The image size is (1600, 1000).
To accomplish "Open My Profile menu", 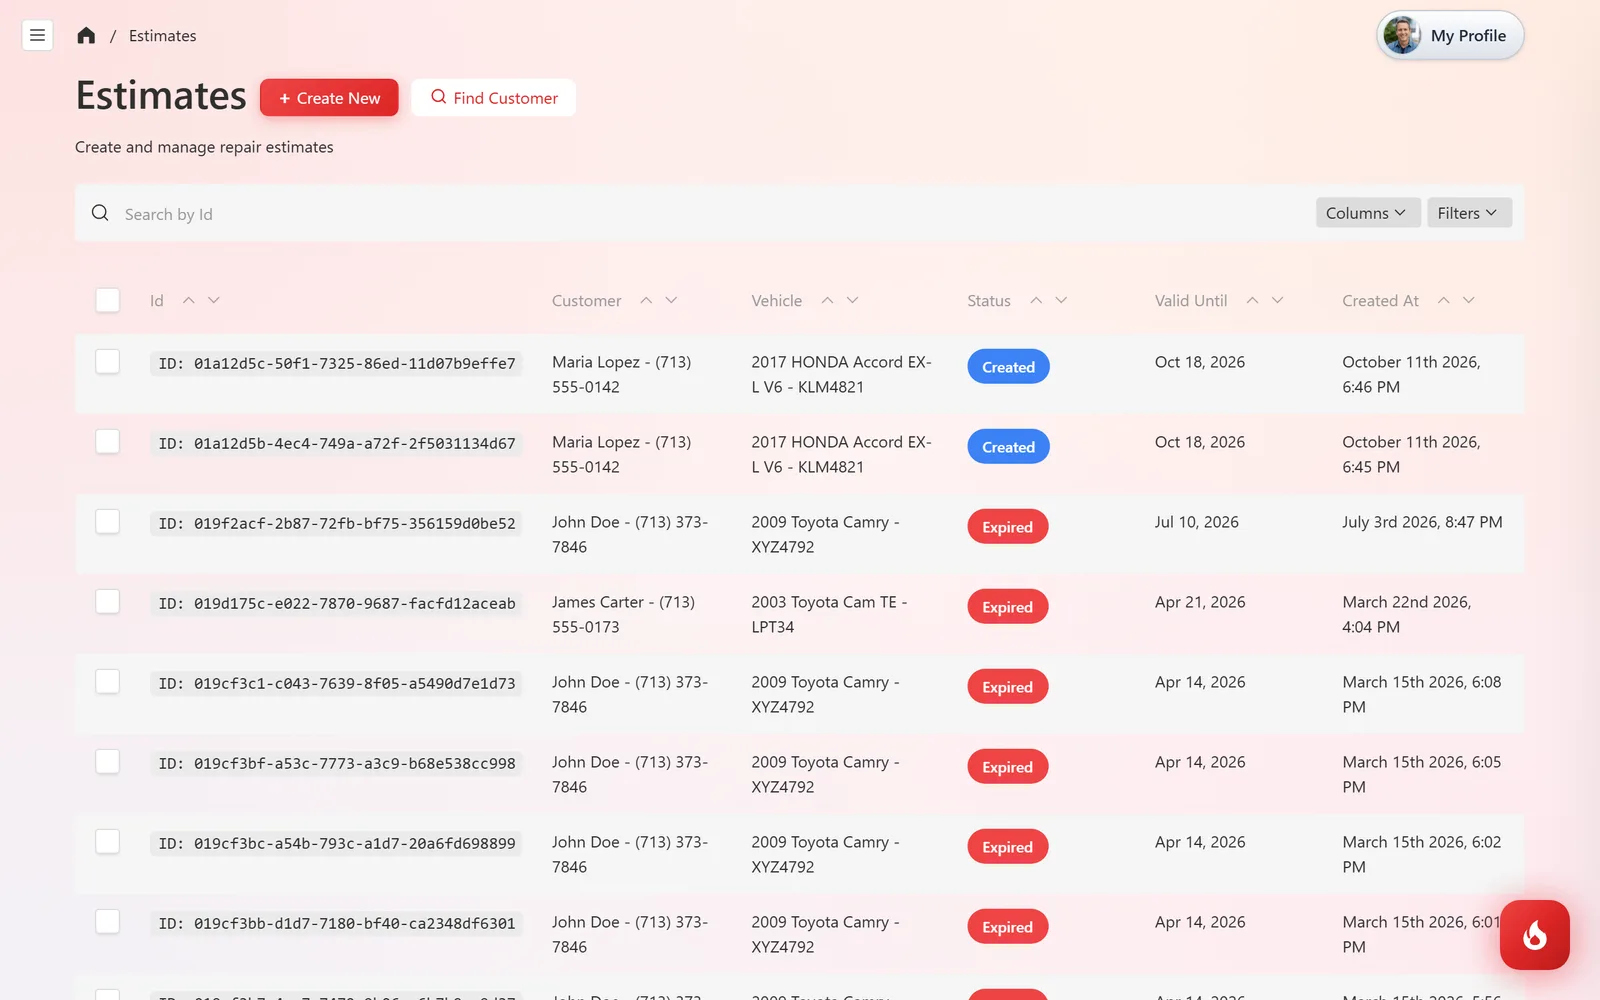I will pos(1450,36).
